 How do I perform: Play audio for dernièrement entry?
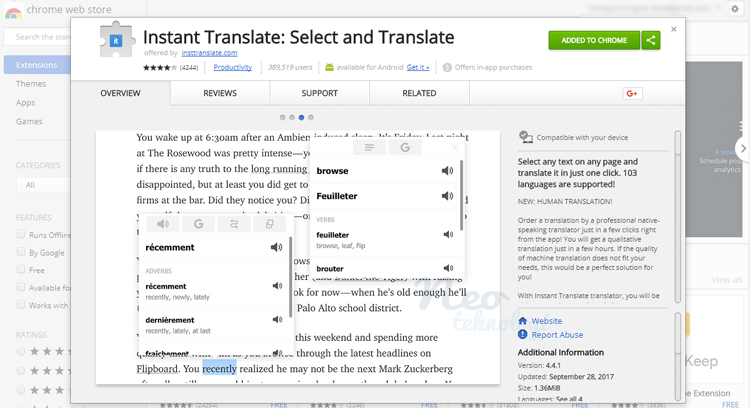(277, 319)
